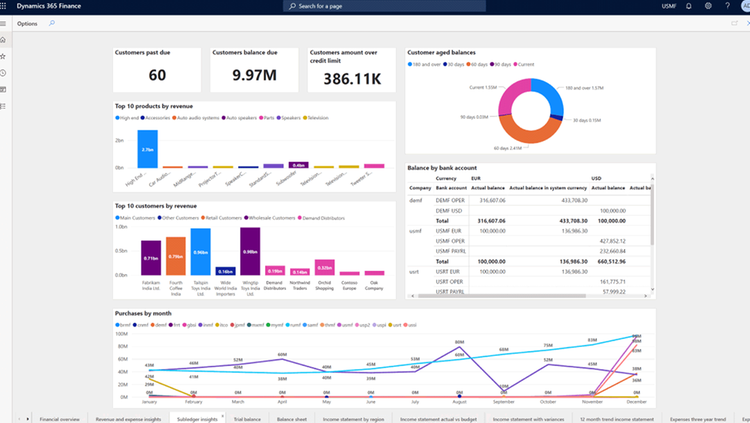Screen dimensions: 750x423
Task: Expand the navigation pane hamburger
Action: [x=3, y=23]
